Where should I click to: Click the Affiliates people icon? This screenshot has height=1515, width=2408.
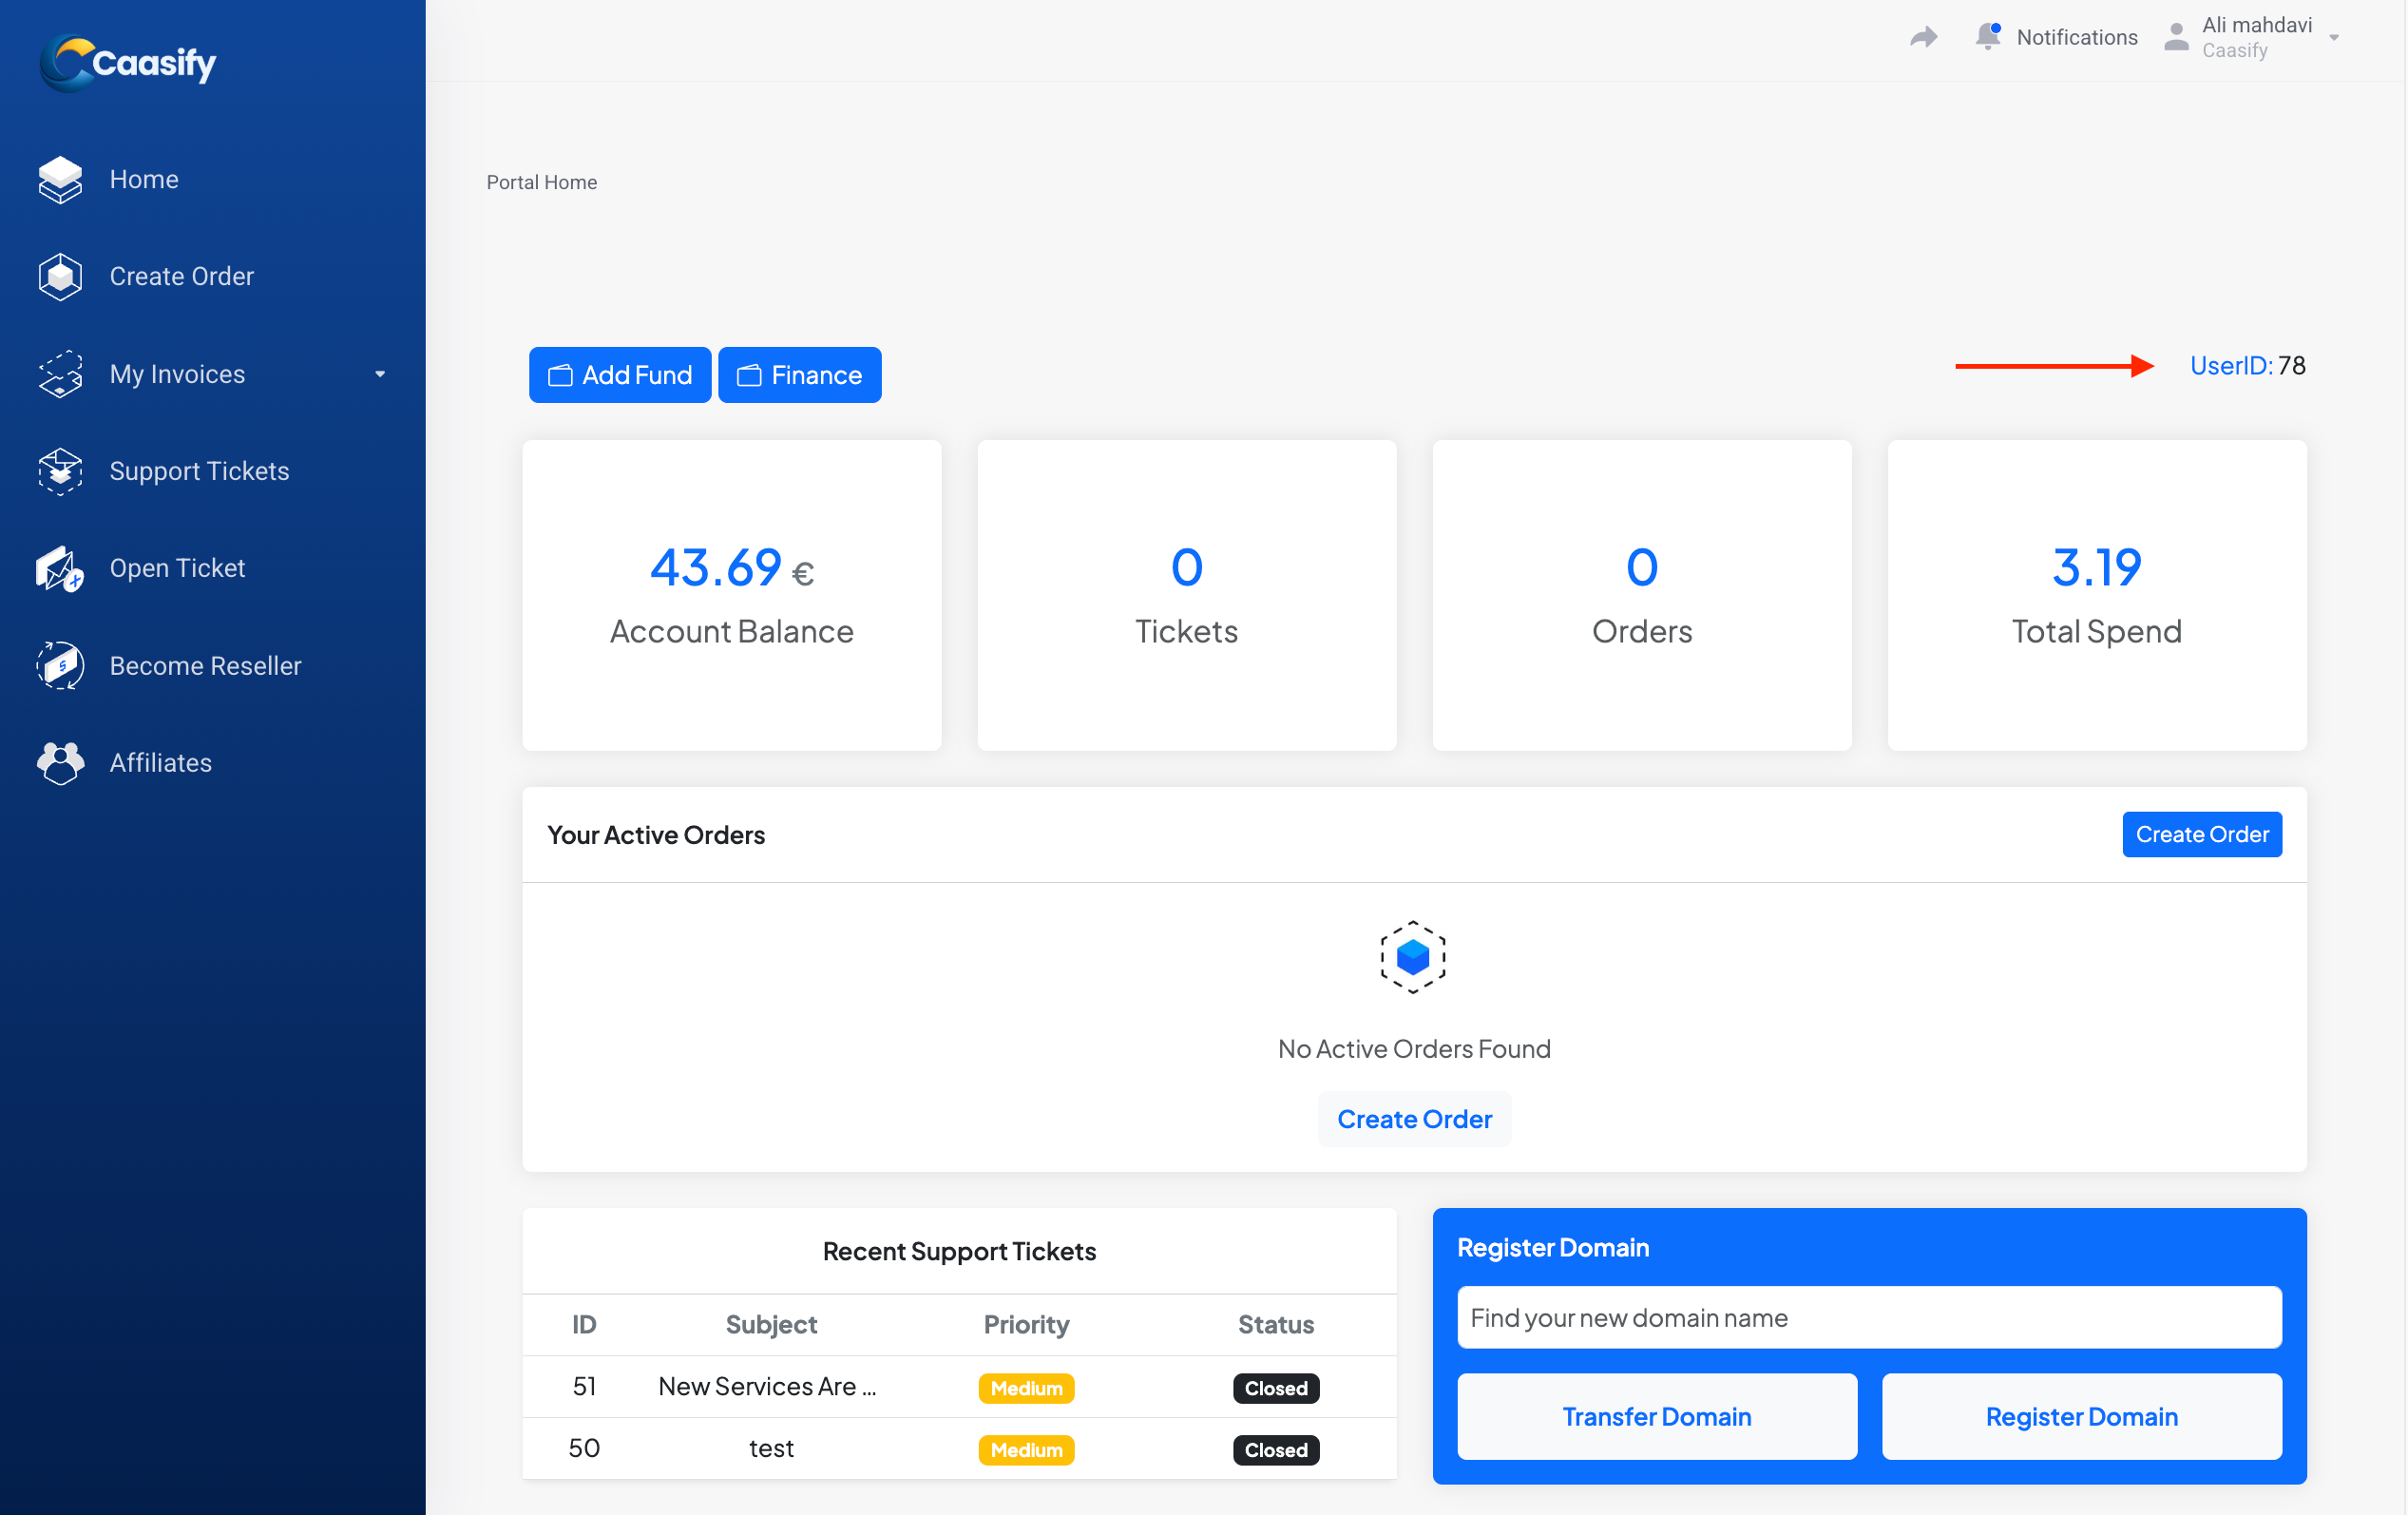point(60,763)
